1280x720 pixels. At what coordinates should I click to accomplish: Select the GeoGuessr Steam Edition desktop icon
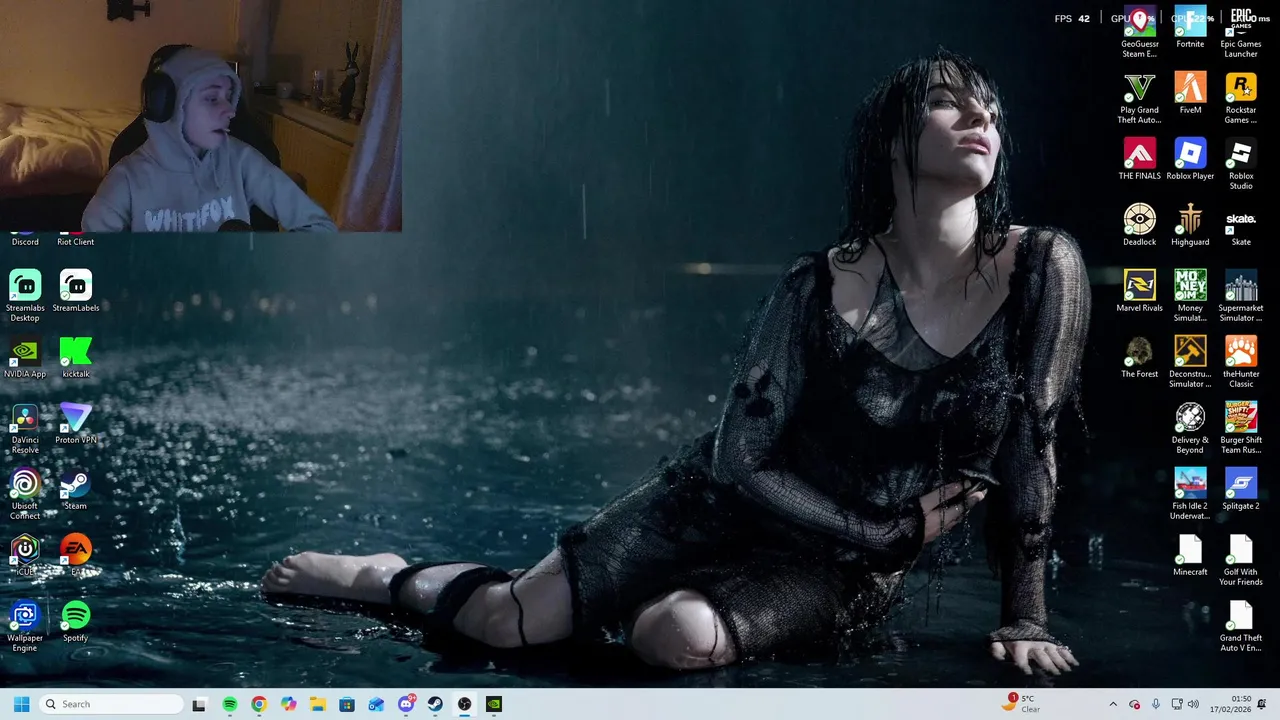coord(1140,32)
